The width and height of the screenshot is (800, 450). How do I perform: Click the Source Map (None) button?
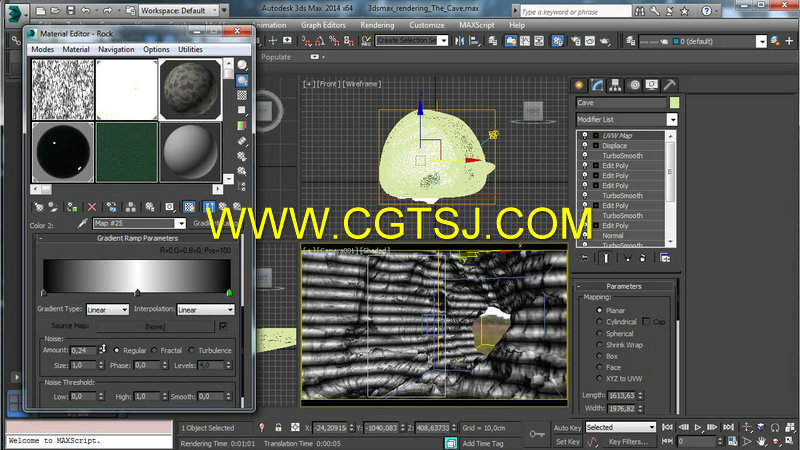pos(155,327)
